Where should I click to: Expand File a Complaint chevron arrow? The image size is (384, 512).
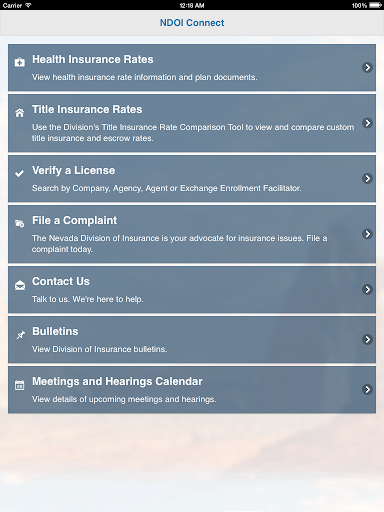coord(367,234)
